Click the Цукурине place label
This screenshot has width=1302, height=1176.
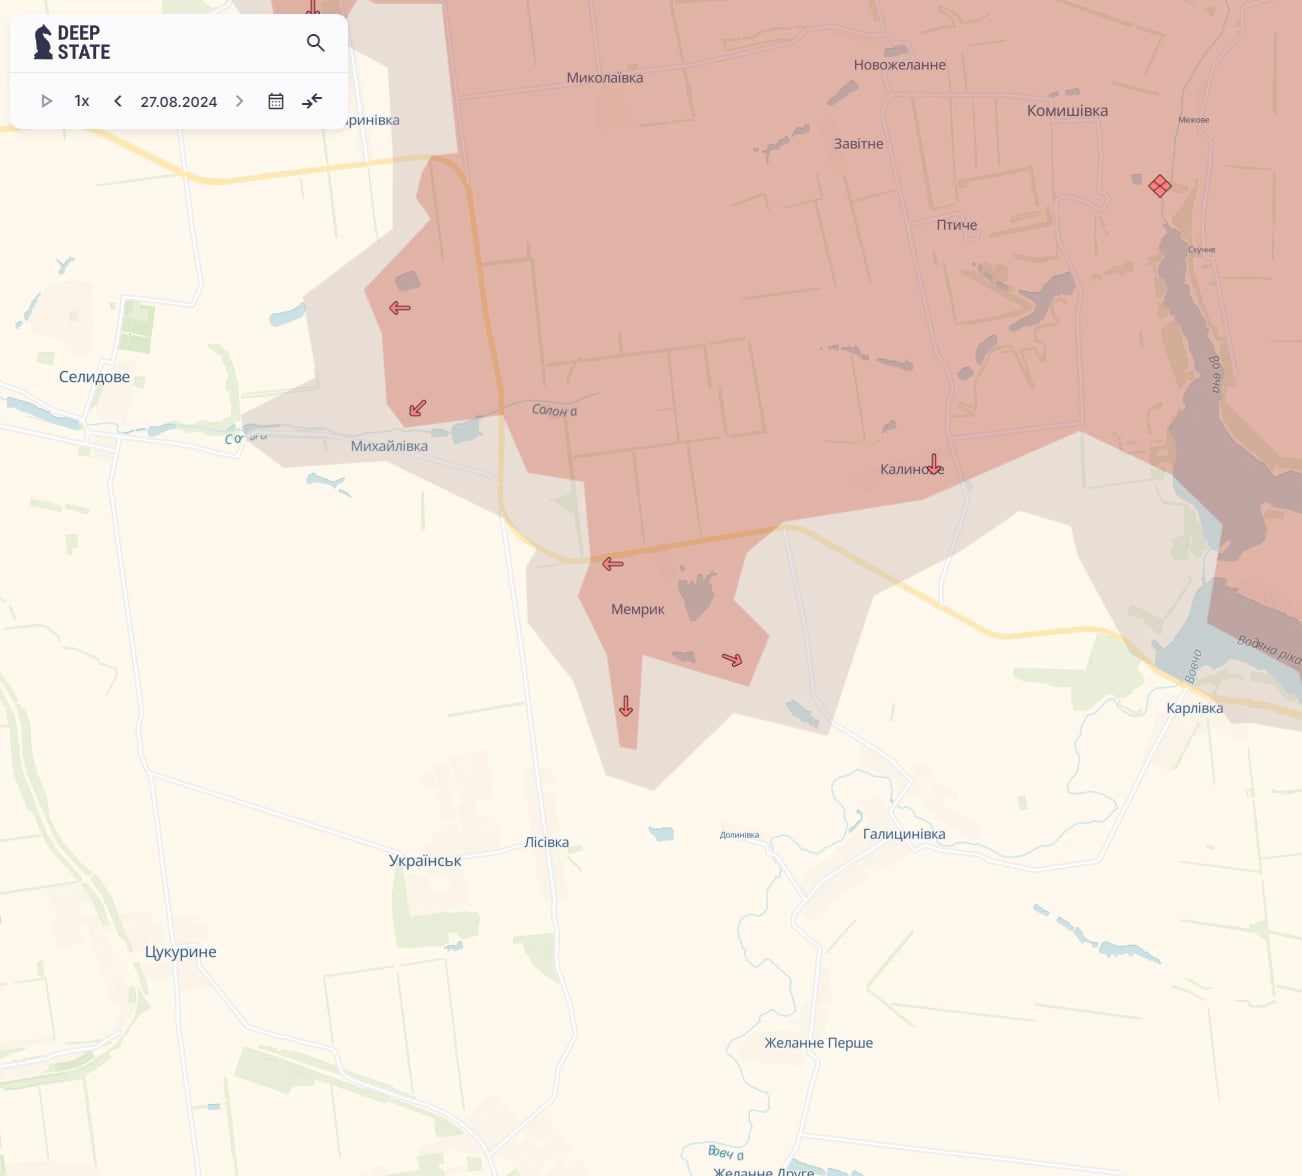(x=180, y=952)
